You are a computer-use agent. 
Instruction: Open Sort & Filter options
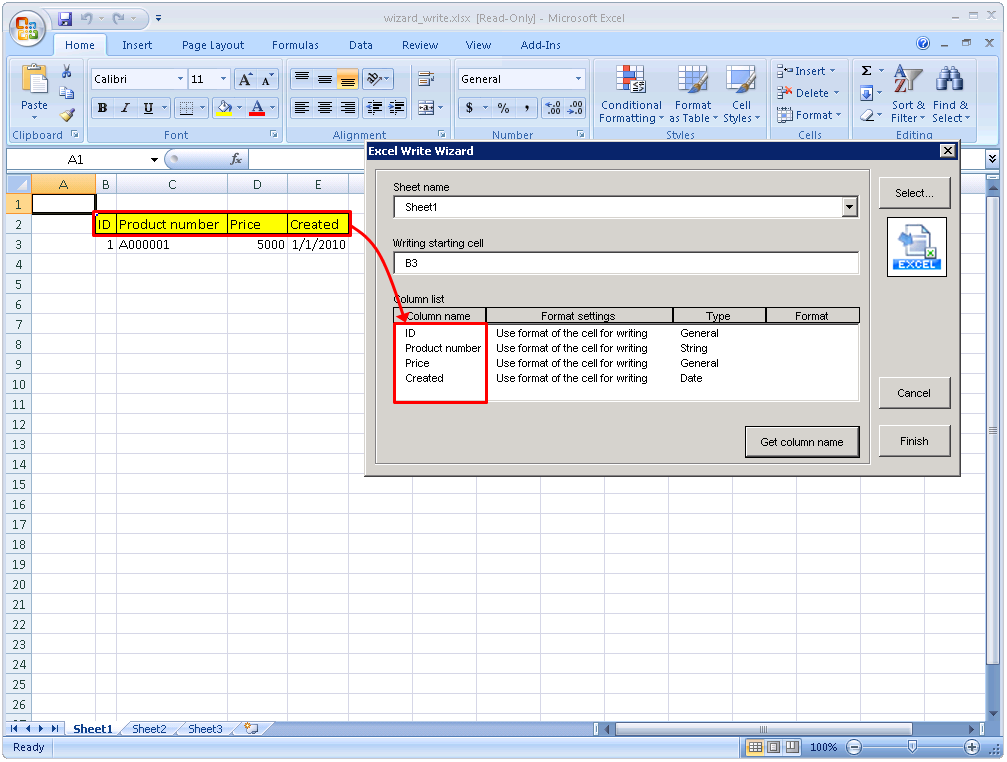907,95
